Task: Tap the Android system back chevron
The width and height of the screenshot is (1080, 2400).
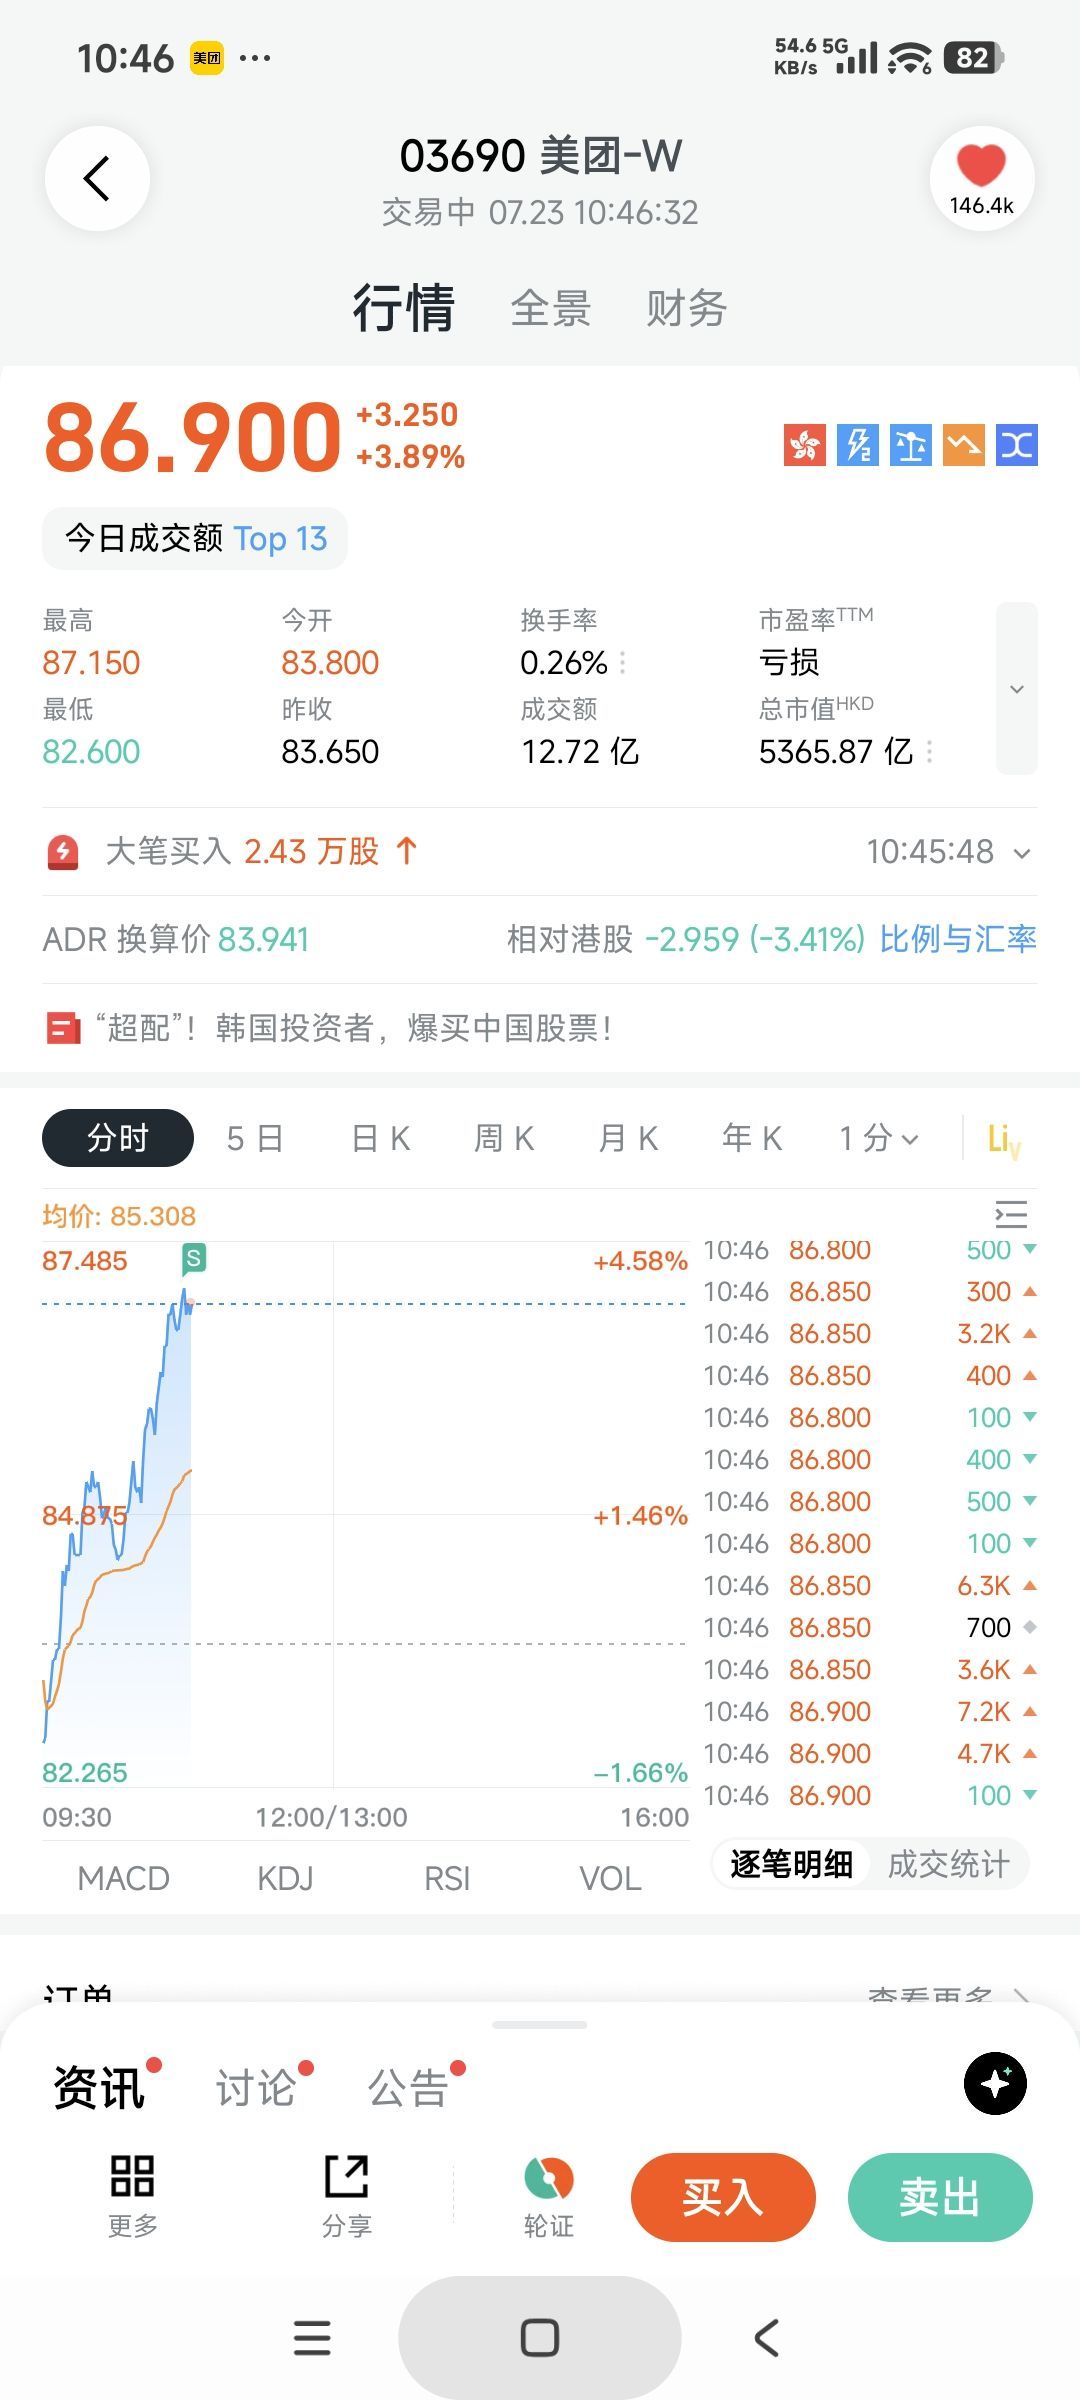Action: [x=767, y=2338]
